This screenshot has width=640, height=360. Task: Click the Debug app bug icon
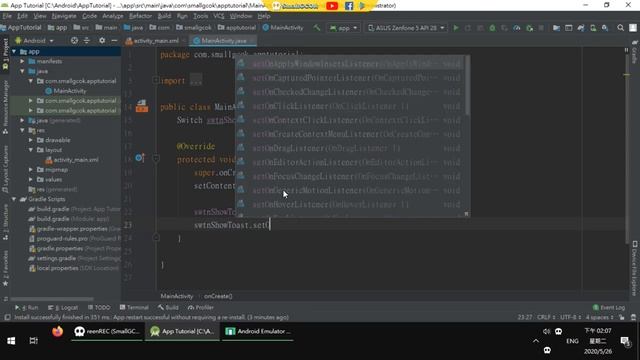click(x=492, y=28)
